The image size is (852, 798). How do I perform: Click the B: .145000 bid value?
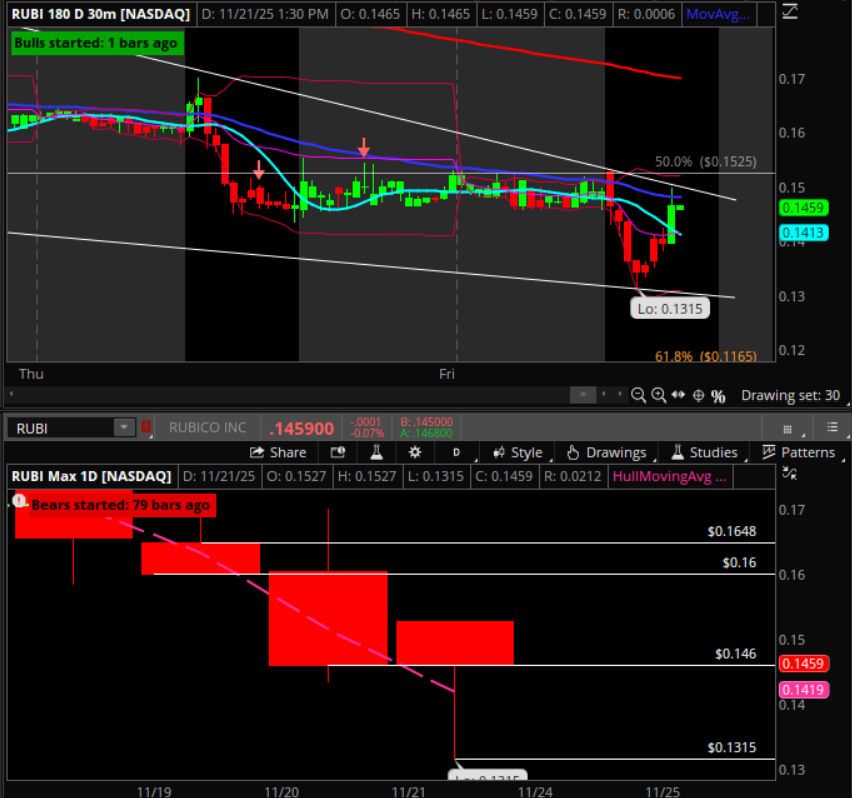coord(426,422)
